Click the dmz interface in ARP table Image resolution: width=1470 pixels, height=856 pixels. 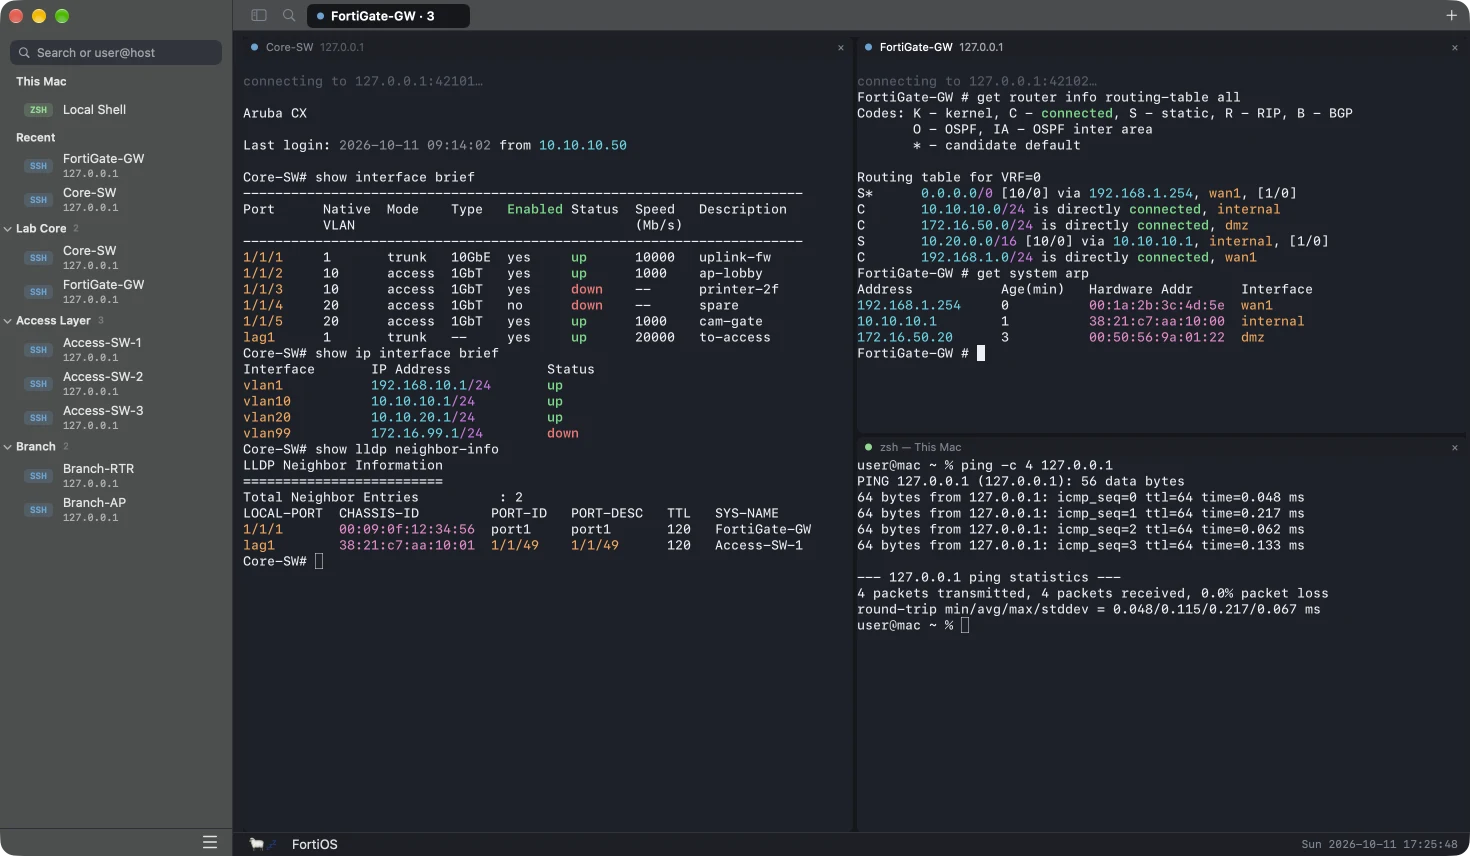[x=1253, y=337]
